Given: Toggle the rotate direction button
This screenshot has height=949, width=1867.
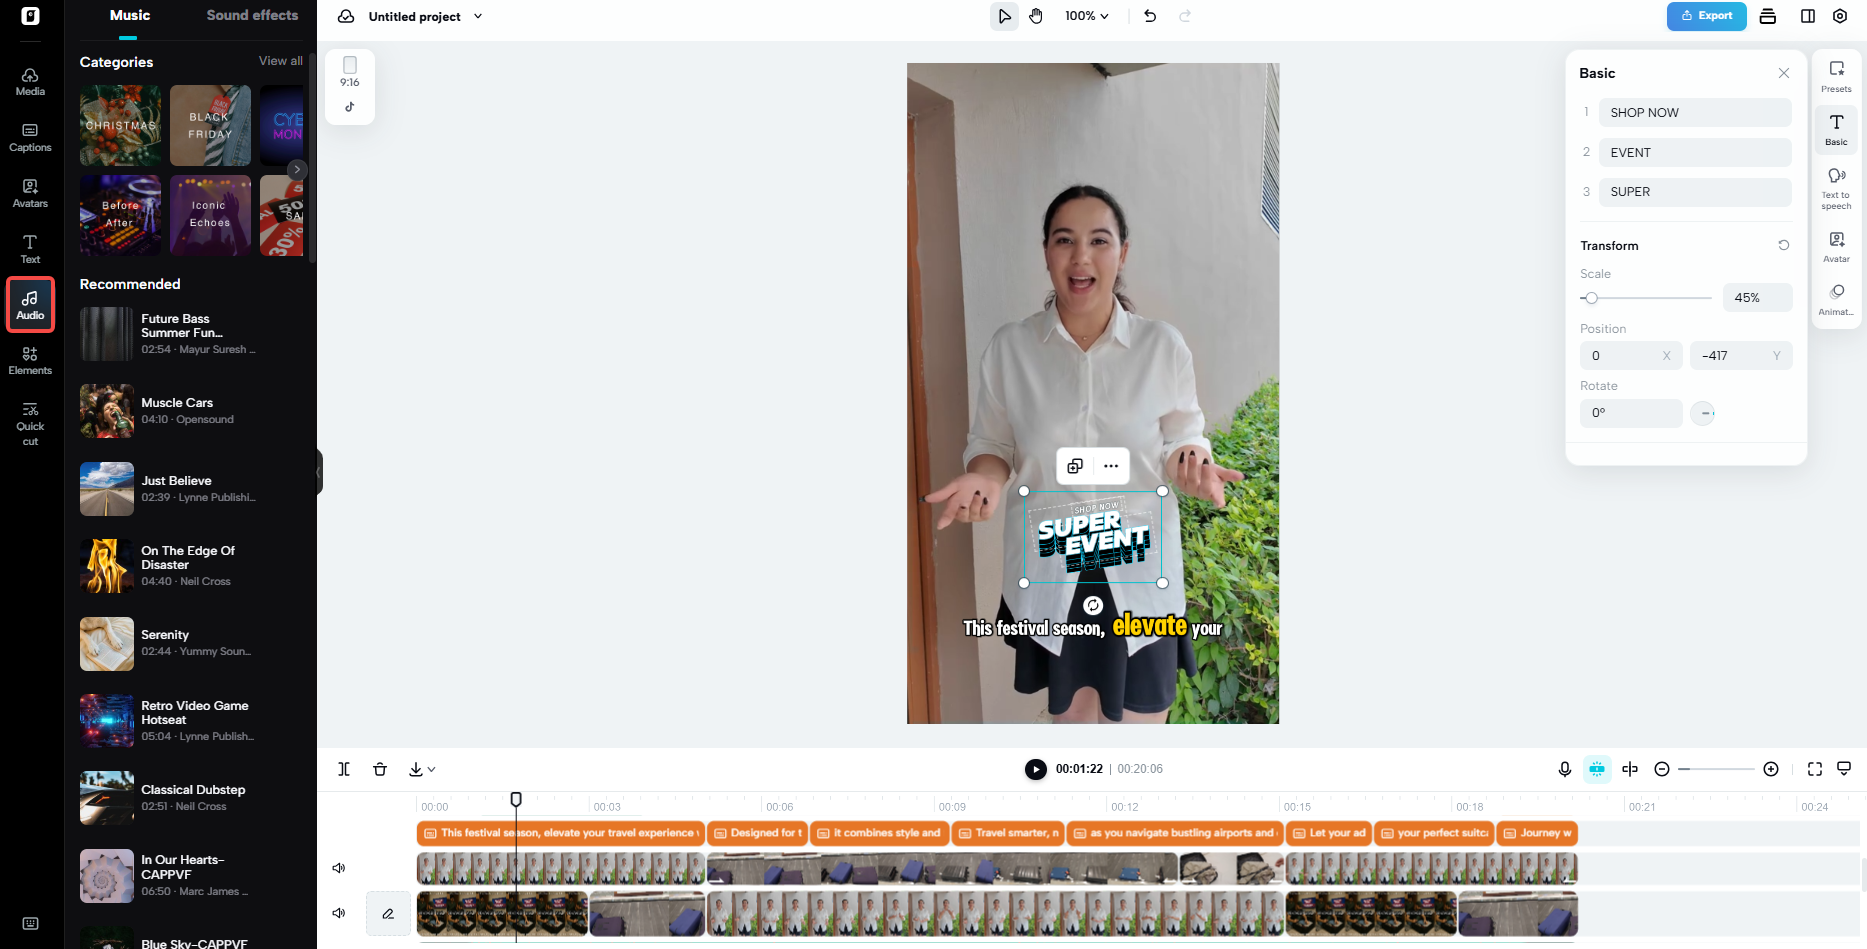Looking at the screenshot, I should (1703, 413).
